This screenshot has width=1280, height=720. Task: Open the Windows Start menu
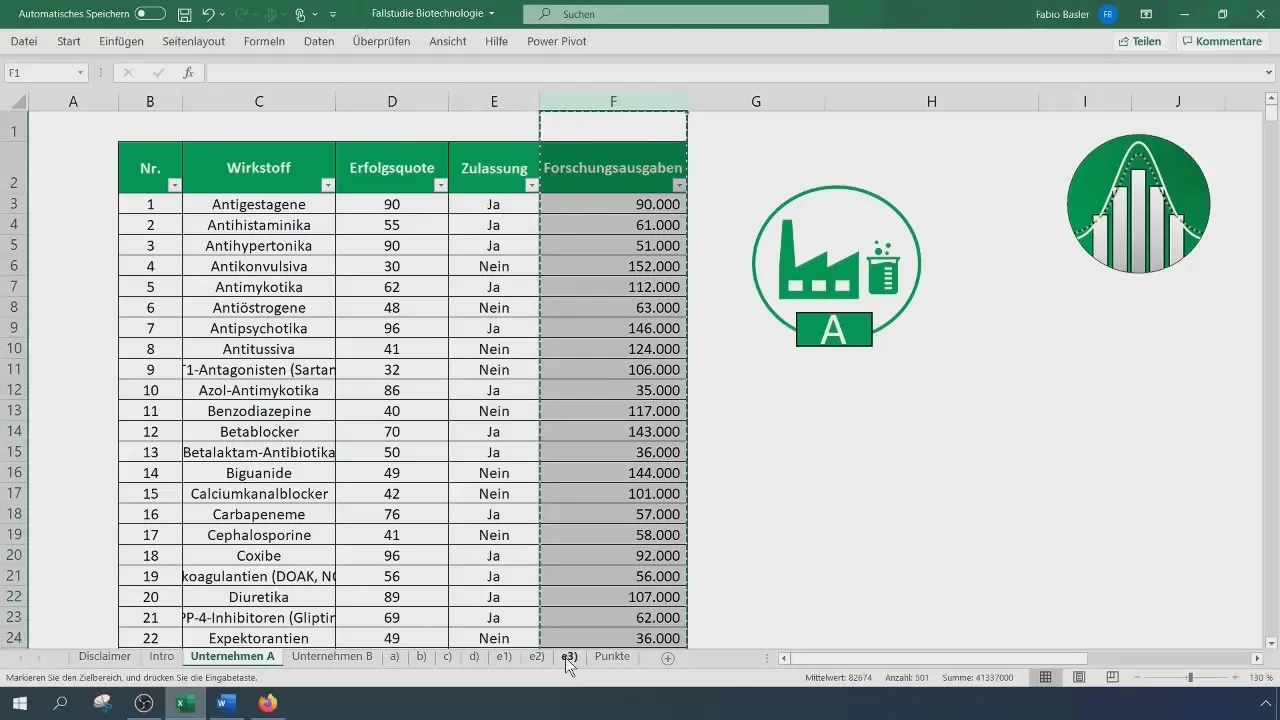(x=19, y=703)
